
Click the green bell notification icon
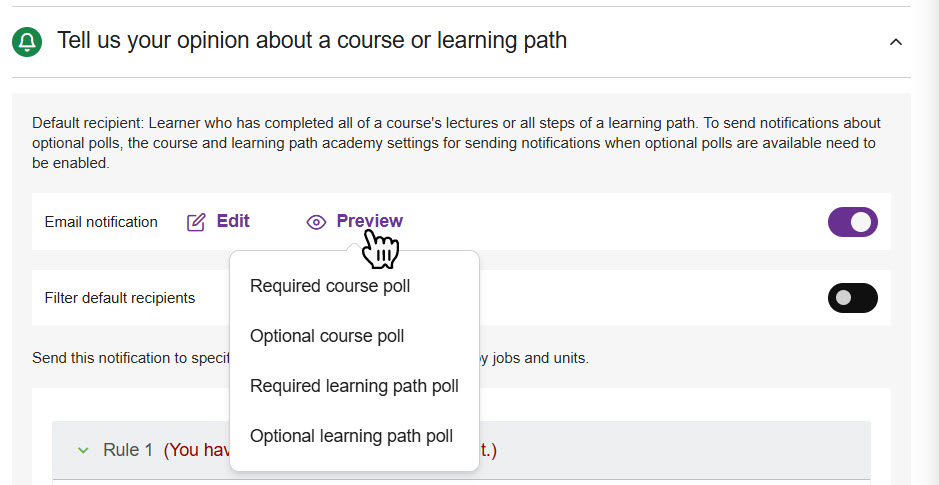click(27, 42)
